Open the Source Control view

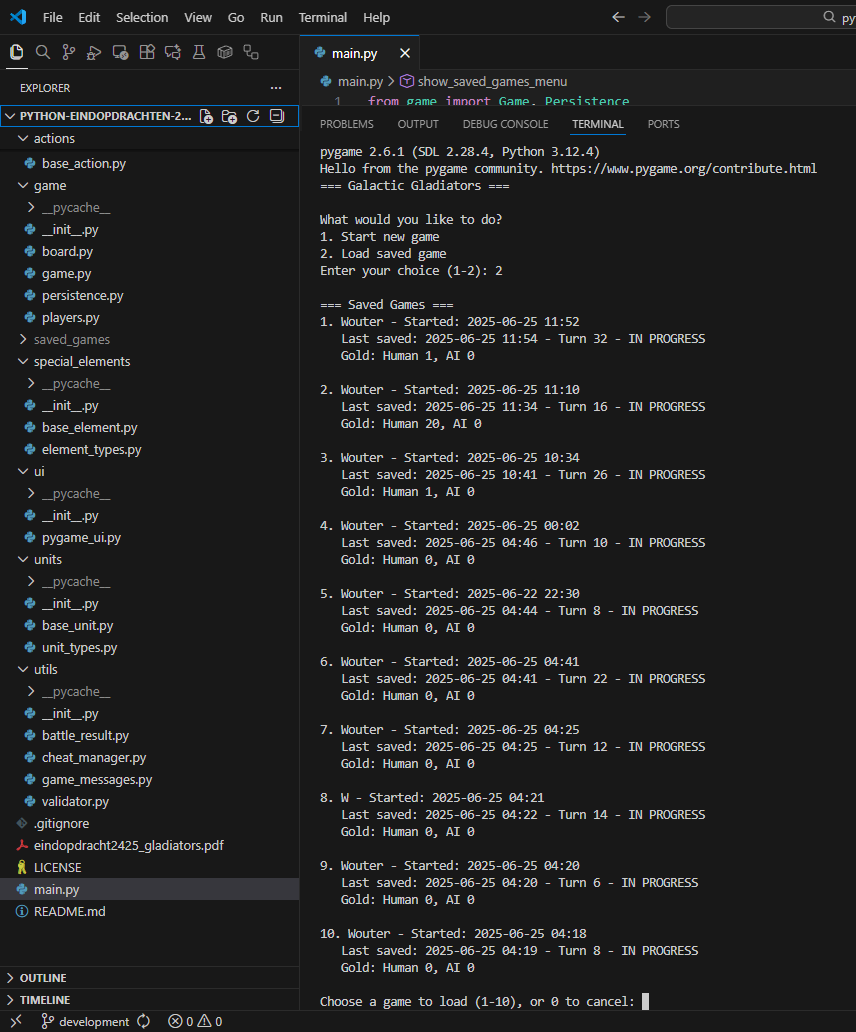tap(69, 52)
